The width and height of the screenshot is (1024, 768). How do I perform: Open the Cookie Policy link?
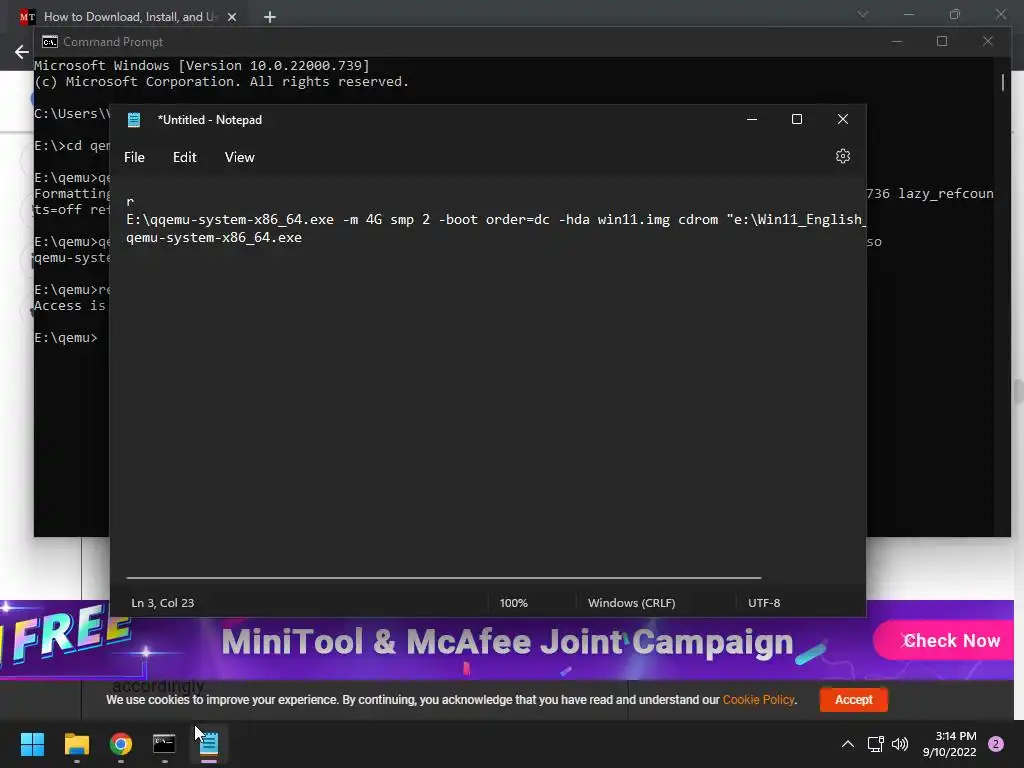(x=758, y=699)
